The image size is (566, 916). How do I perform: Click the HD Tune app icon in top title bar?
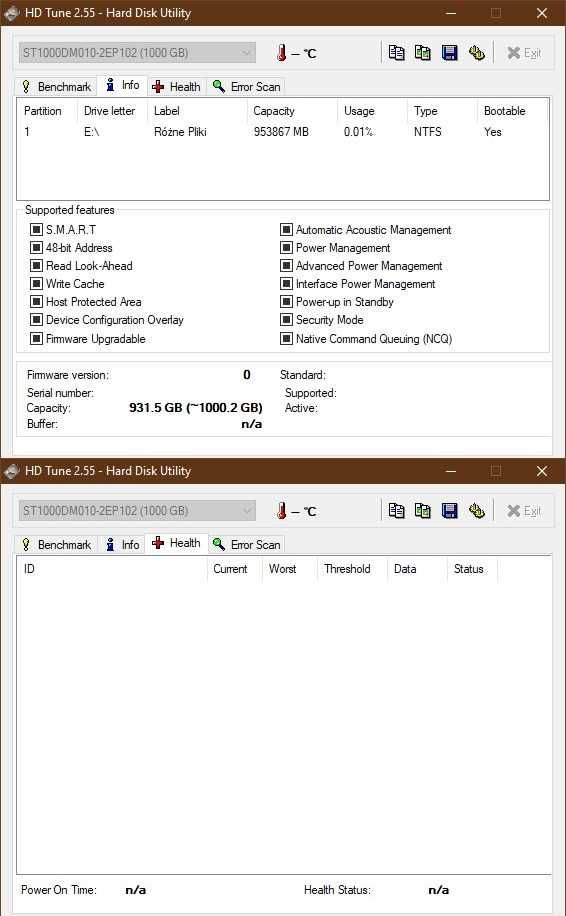(x=12, y=13)
